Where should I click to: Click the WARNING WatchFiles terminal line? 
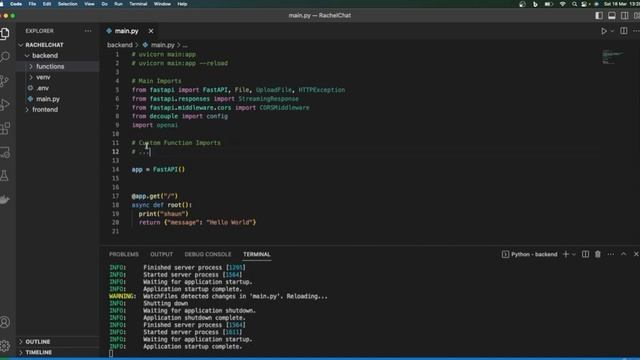pos(218,296)
